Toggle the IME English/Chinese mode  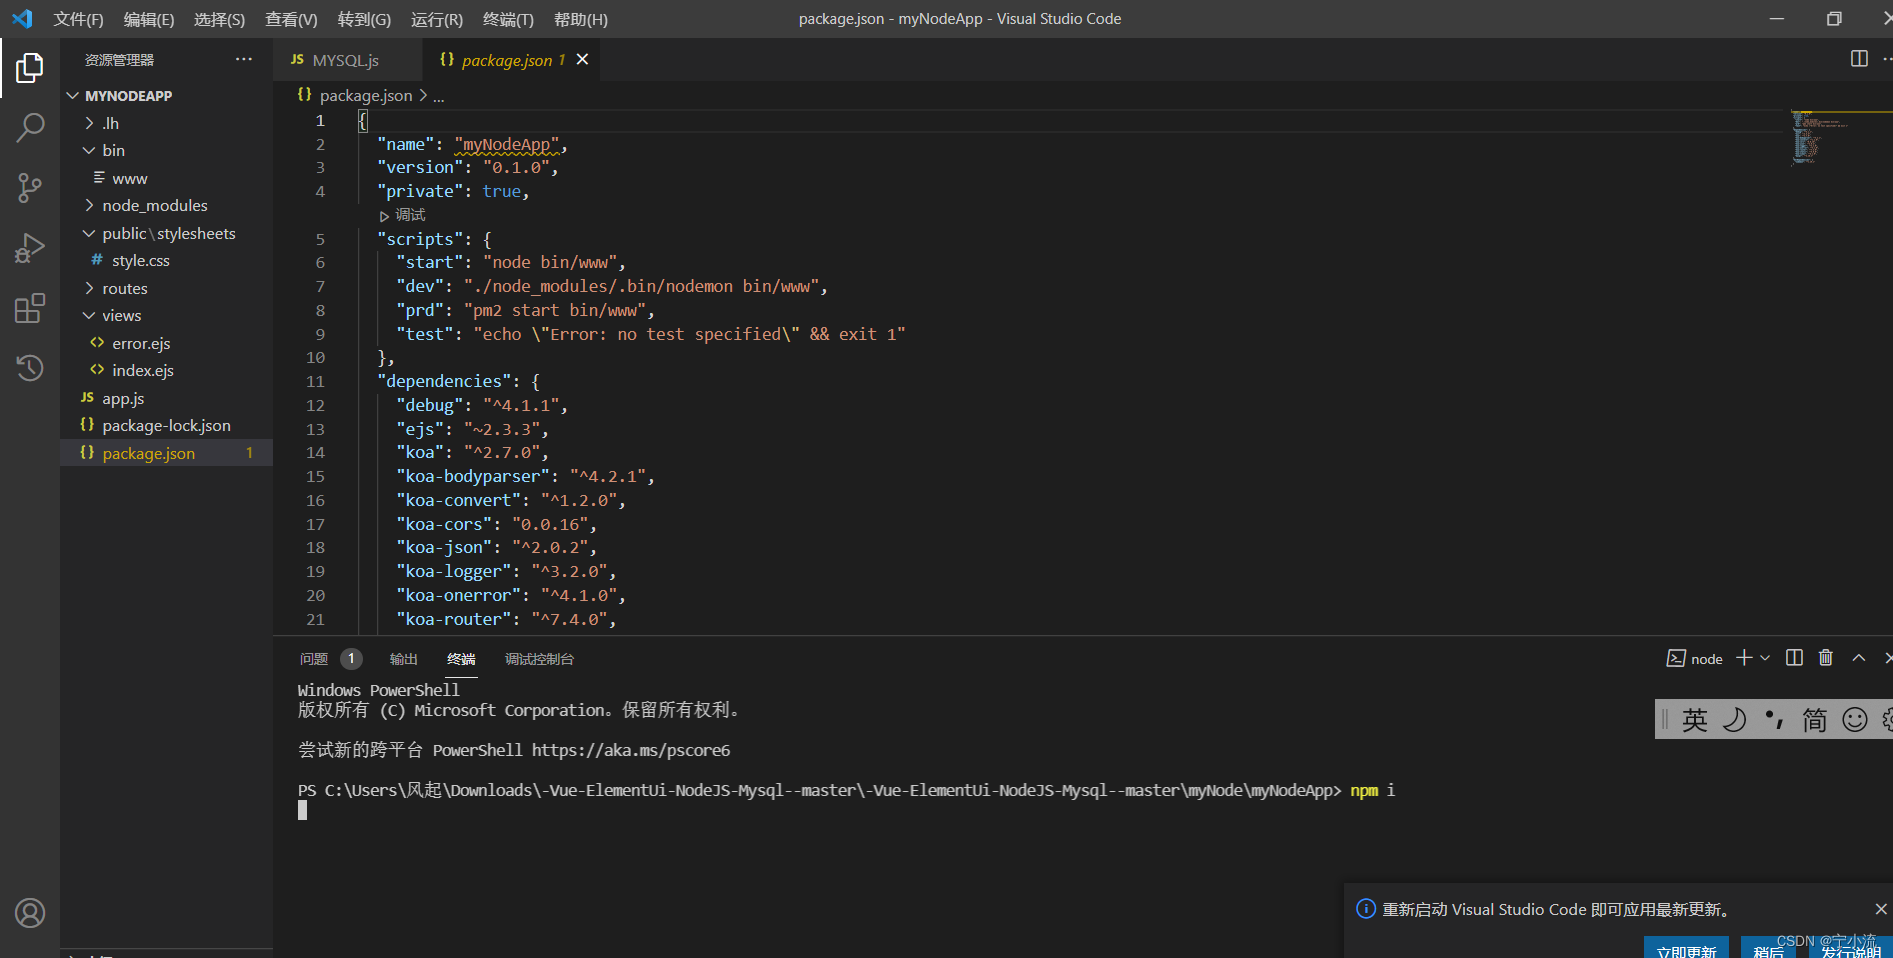pyautogui.click(x=1695, y=720)
